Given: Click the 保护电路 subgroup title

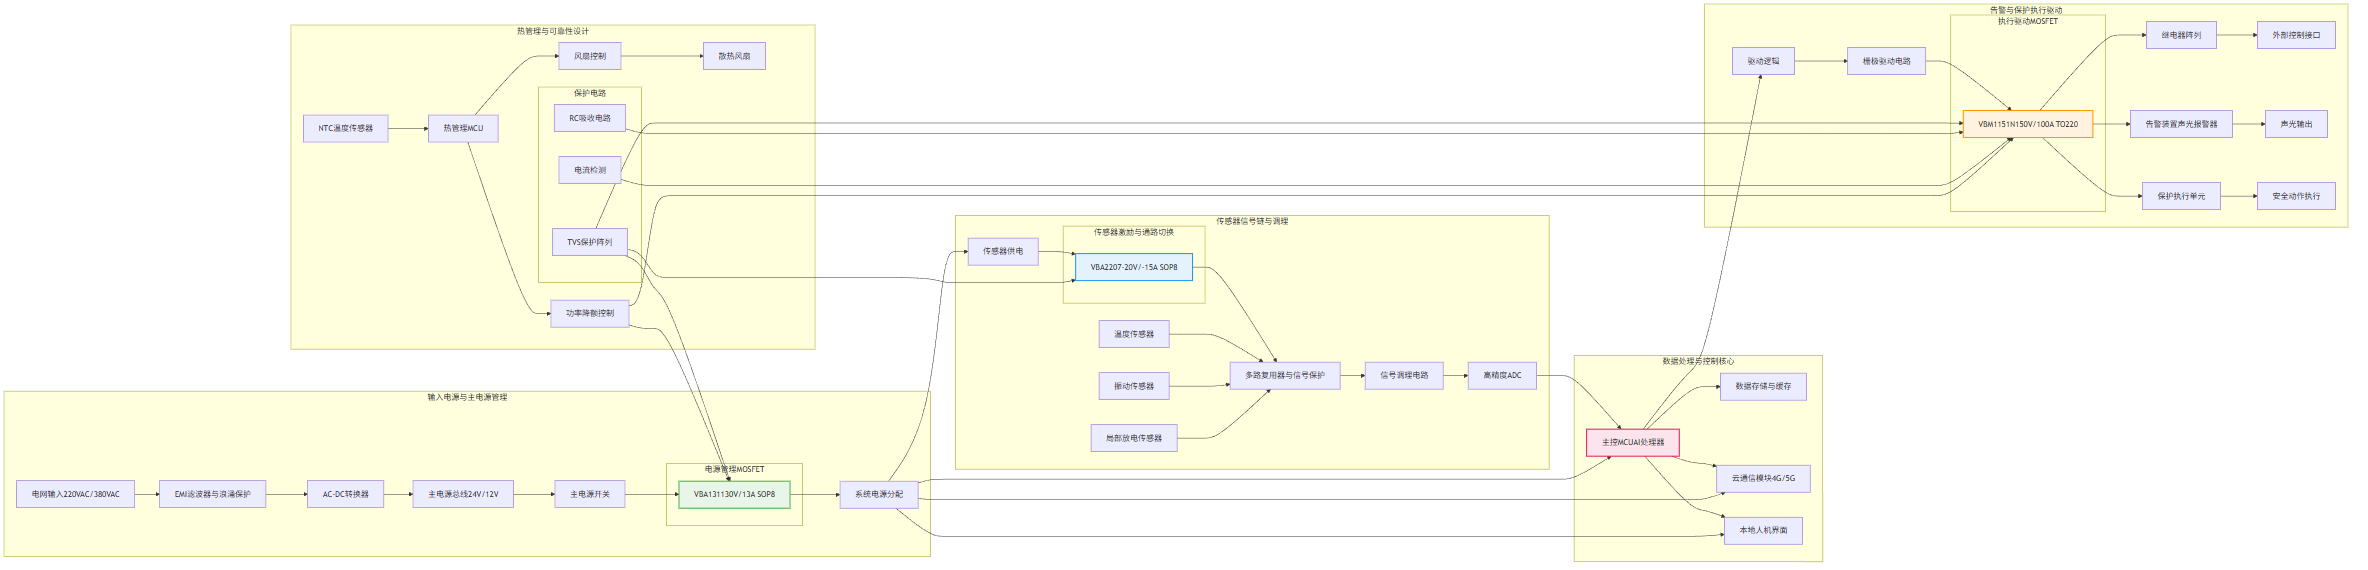Looking at the screenshot, I should coord(590,93).
